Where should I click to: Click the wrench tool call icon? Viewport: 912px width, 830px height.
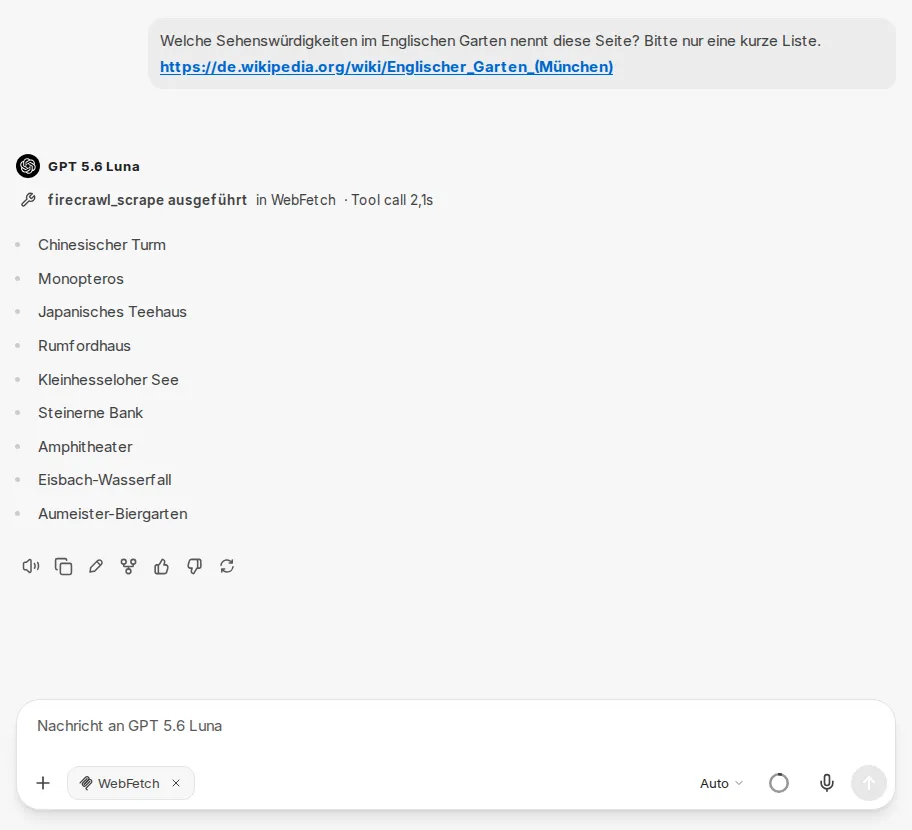pos(28,200)
